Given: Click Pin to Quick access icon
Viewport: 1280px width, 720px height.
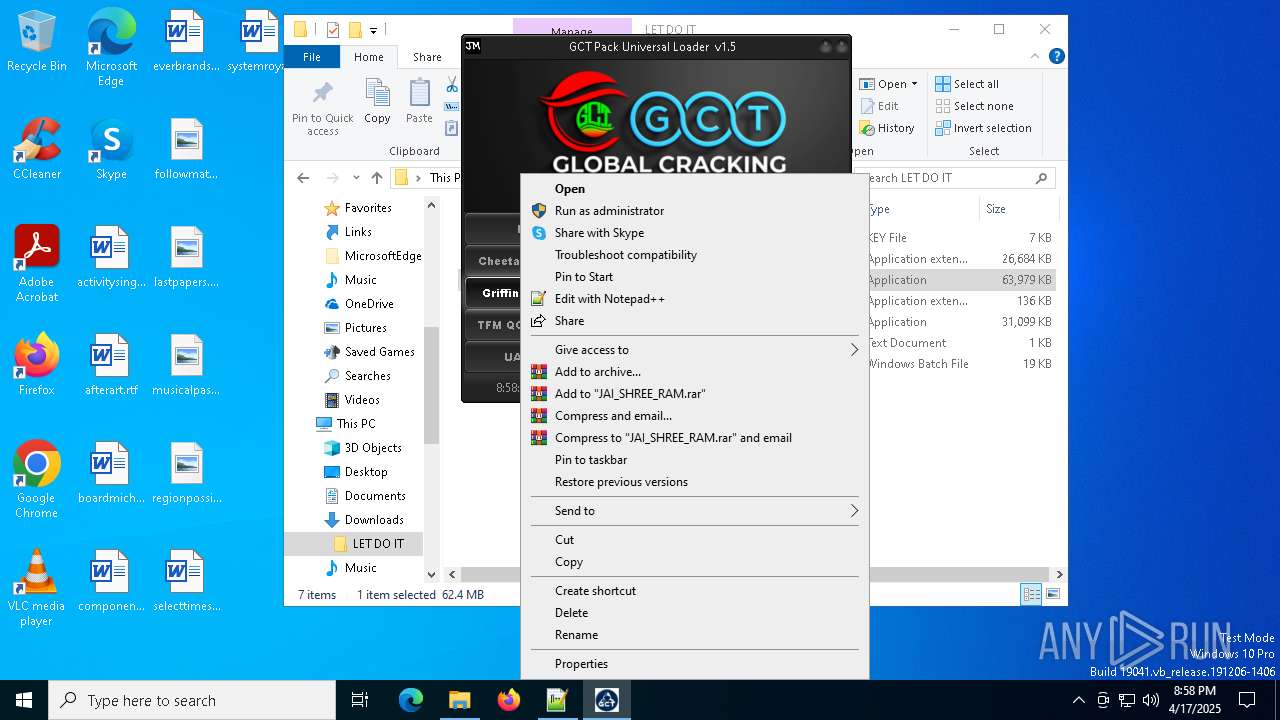Looking at the screenshot, I should point(322,108).
